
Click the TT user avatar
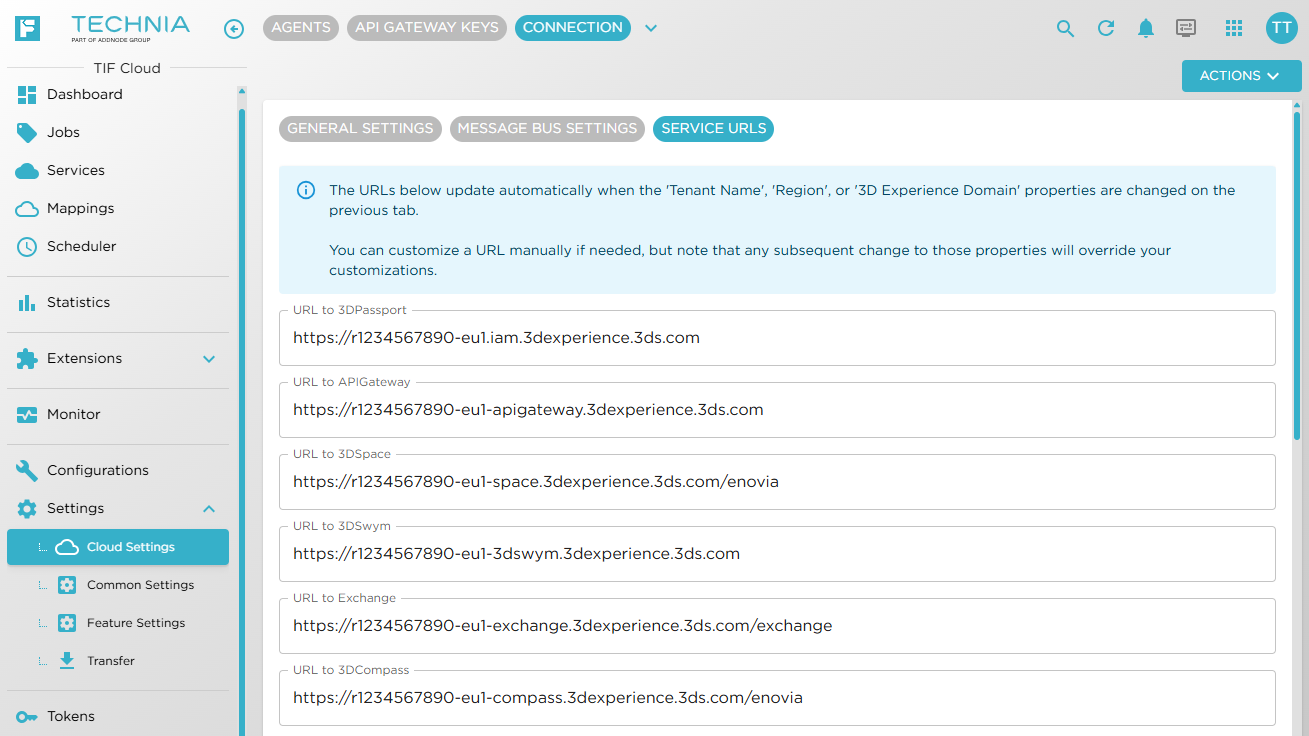1281,28
